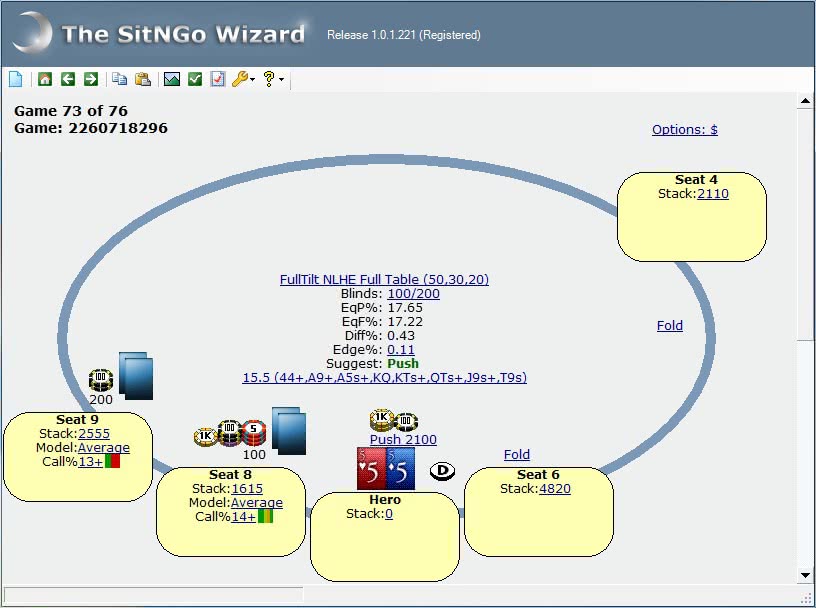Screen dimensions: 816x608
Task: Click the SitNGo Wizard moon logo
Action: [x=32, y=33]
